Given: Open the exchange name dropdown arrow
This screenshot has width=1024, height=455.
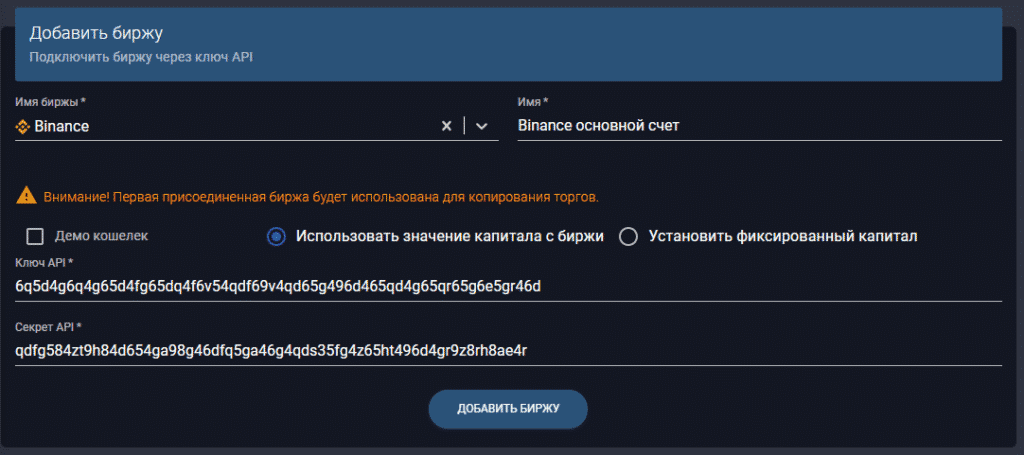Looking at the screenshot, I should point(482,126).
